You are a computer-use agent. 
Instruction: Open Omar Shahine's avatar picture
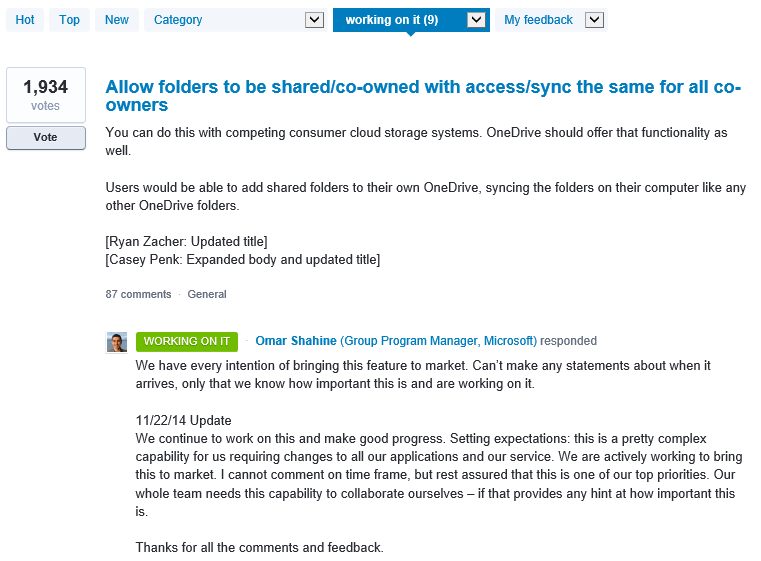[117, 342]
